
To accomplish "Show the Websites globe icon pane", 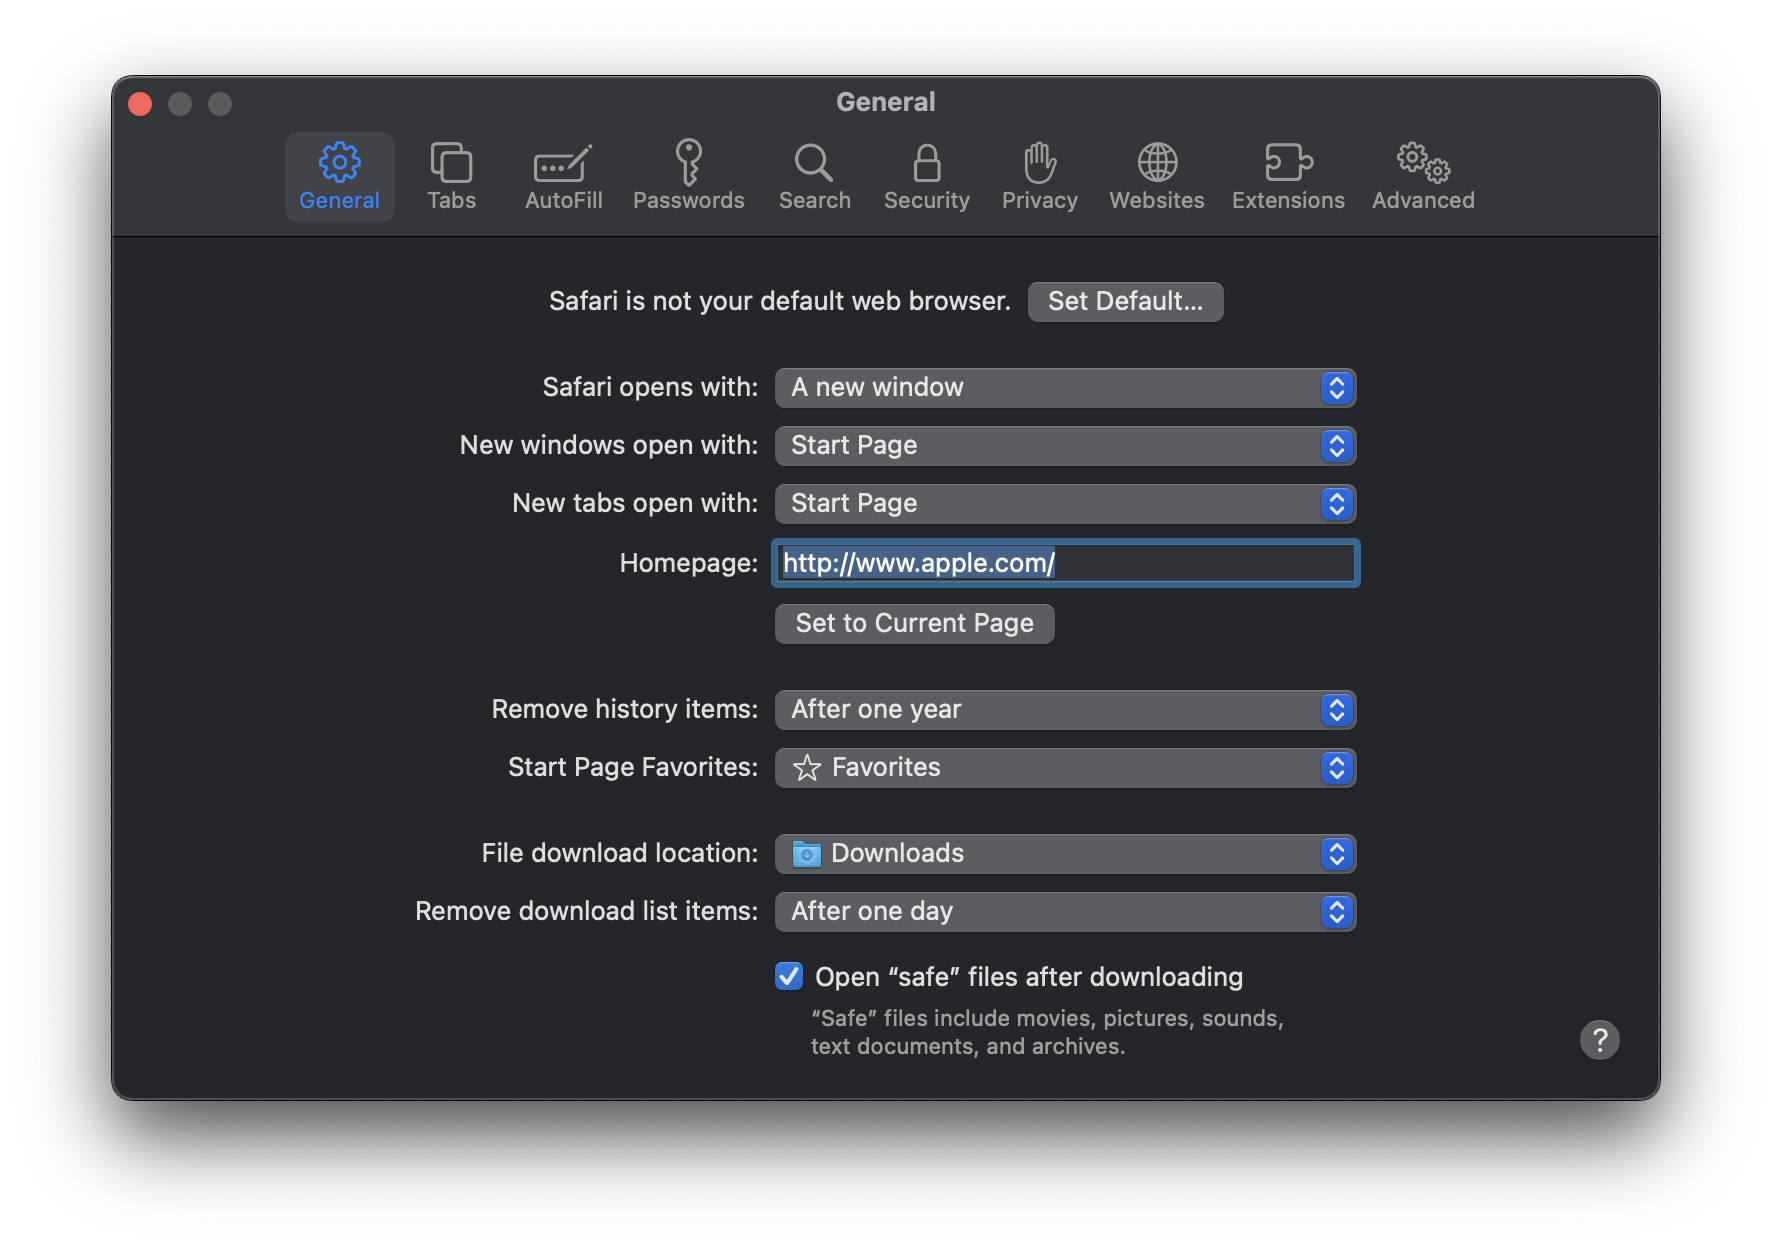I will [1156, 176].
